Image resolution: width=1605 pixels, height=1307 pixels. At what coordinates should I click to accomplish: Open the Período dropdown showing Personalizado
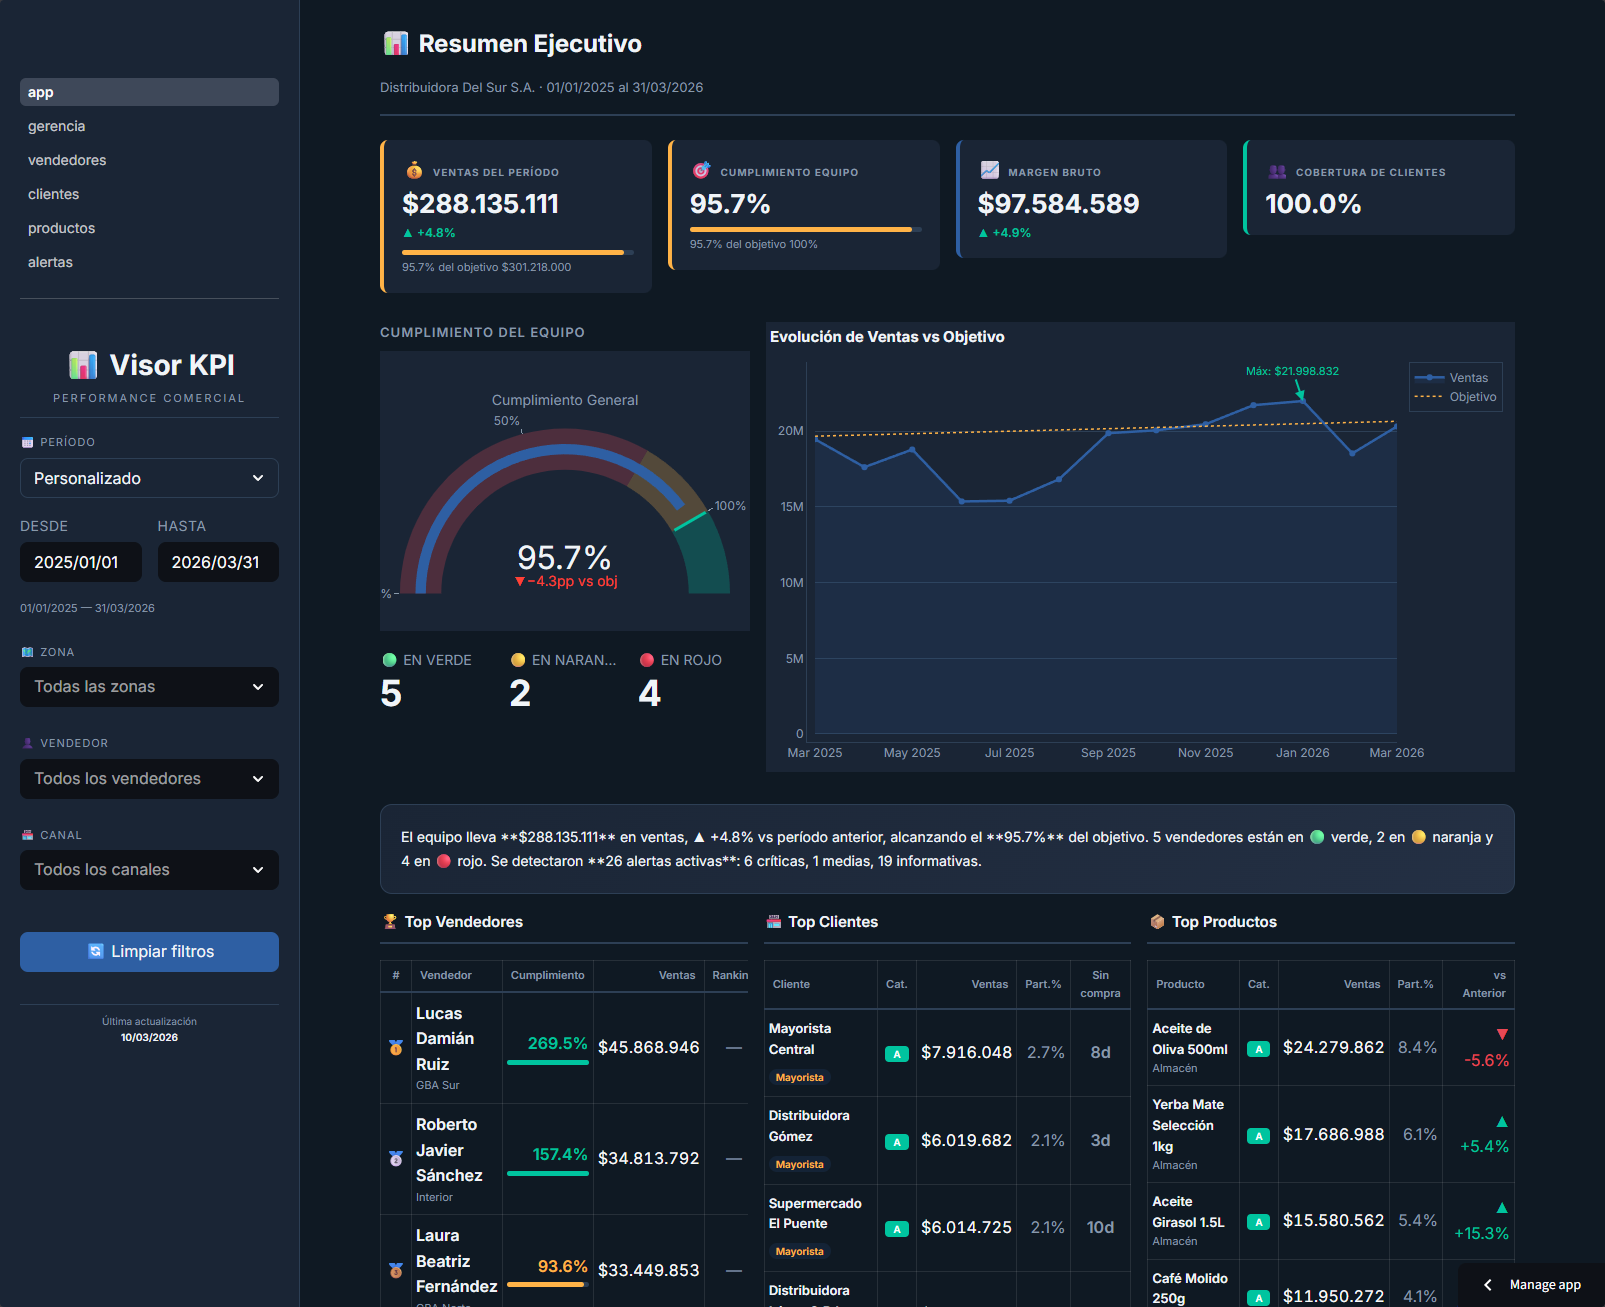click(149, 478)
